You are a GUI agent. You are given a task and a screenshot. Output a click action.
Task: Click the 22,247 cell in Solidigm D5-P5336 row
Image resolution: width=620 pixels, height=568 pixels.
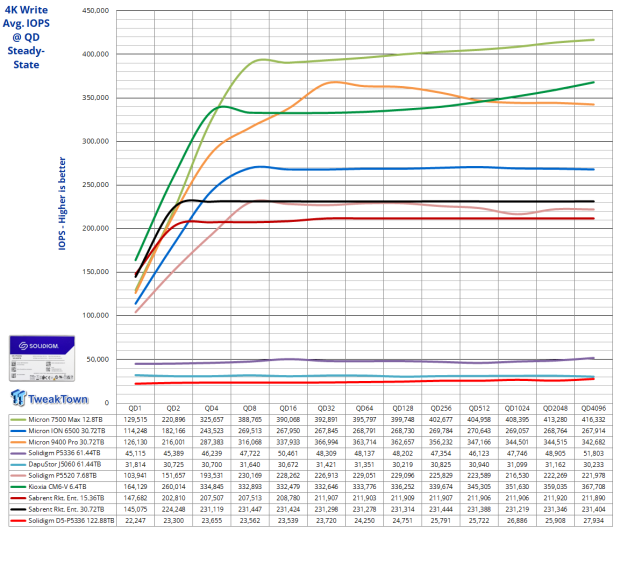click(x=135, y=521)
